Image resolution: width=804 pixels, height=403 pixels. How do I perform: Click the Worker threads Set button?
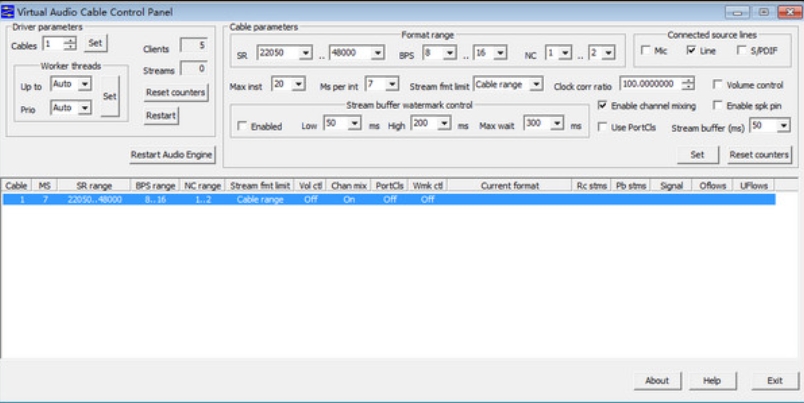tap(110, 96)
